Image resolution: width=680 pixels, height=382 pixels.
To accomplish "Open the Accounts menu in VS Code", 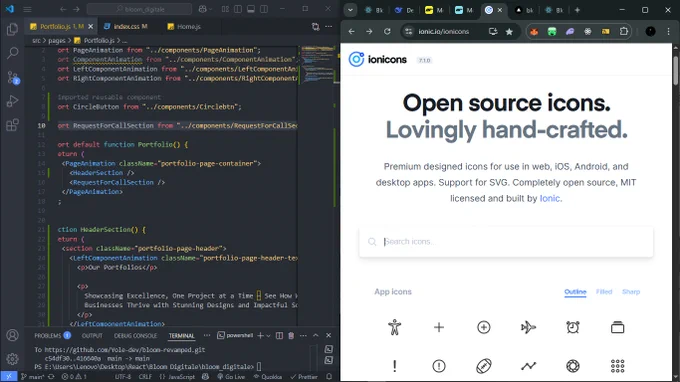I will pyautogui.click(x=12, y=335).
